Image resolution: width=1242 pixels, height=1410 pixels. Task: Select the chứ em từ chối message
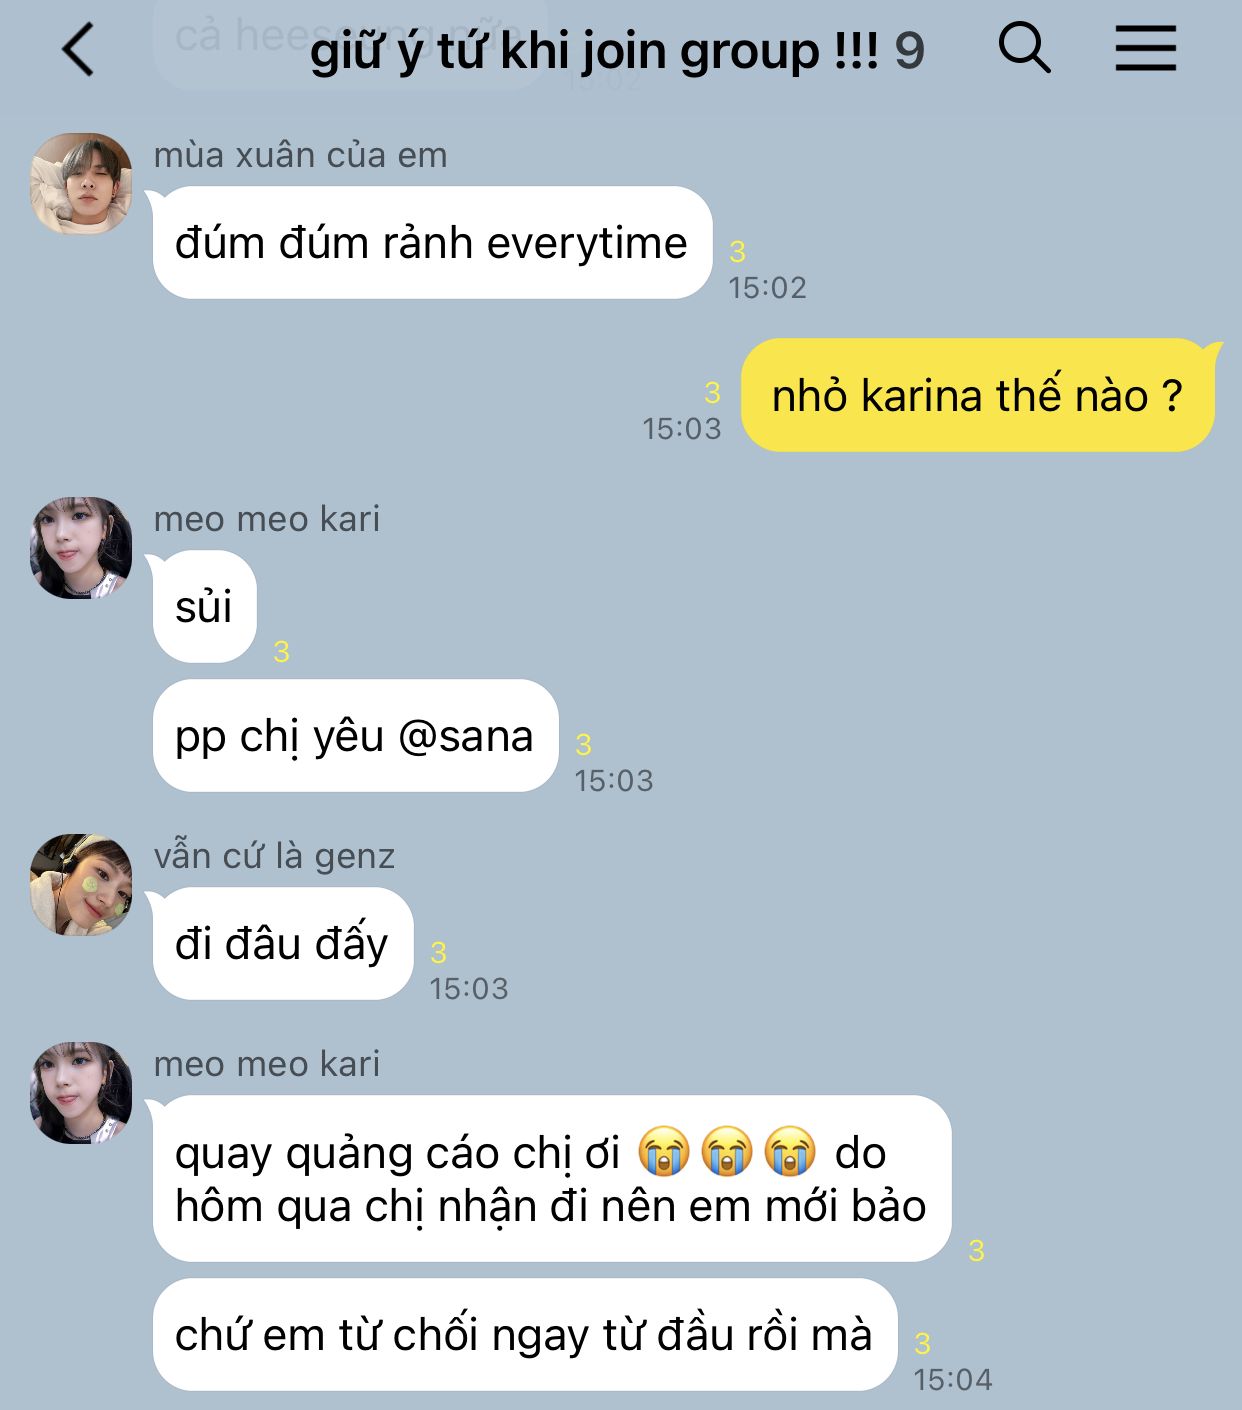tap(524, 1335)
